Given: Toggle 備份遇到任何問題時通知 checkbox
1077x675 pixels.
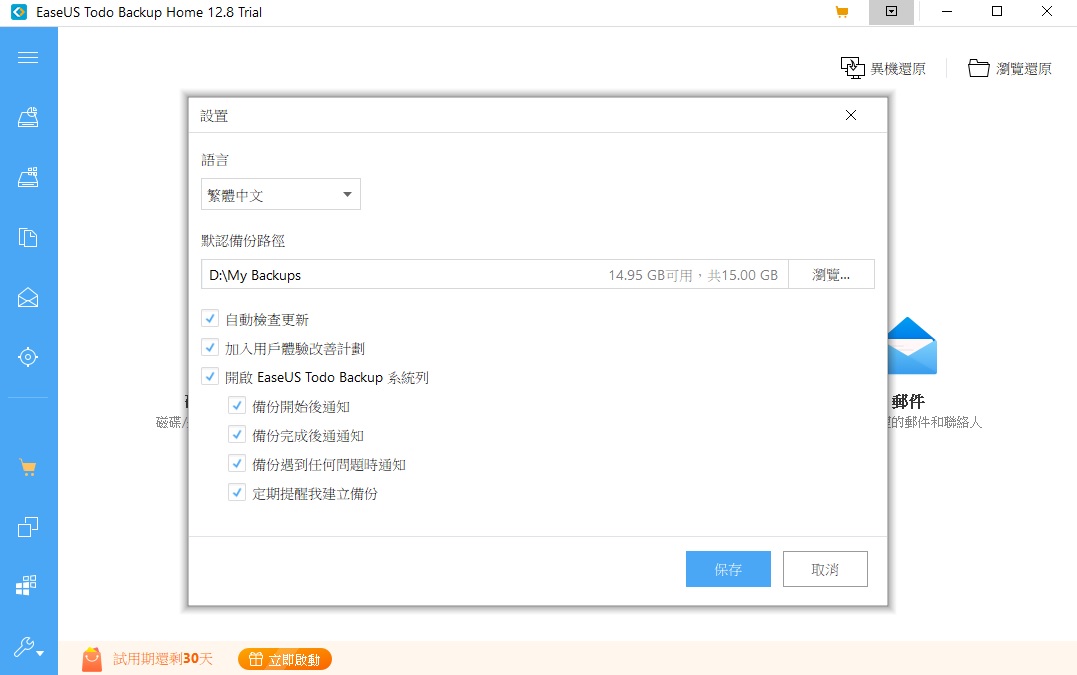Looking at the screenshot, I should 237,464.
